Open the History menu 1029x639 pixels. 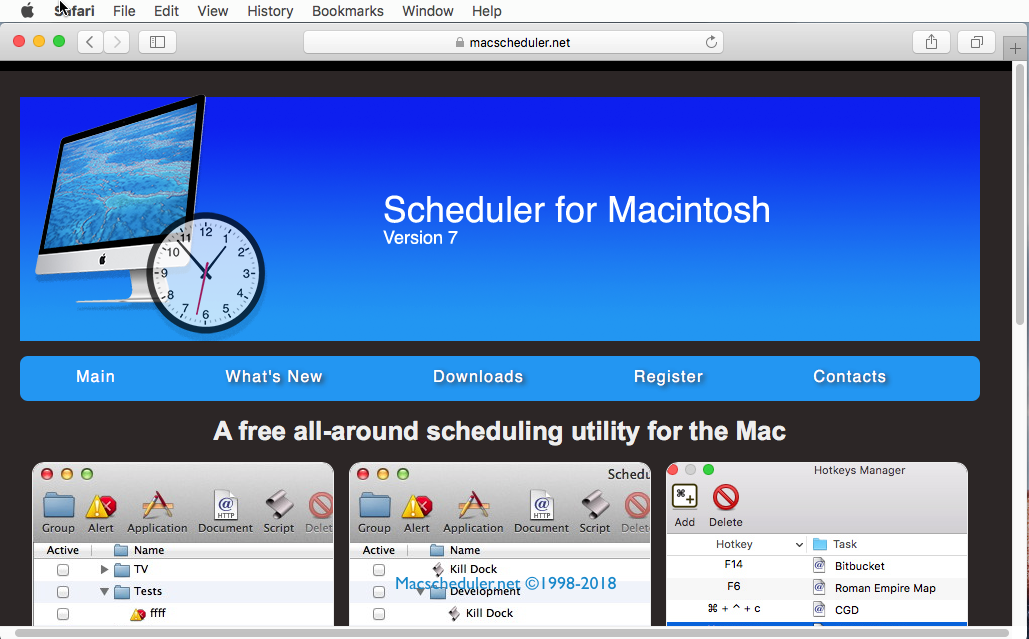click(270, 11)
